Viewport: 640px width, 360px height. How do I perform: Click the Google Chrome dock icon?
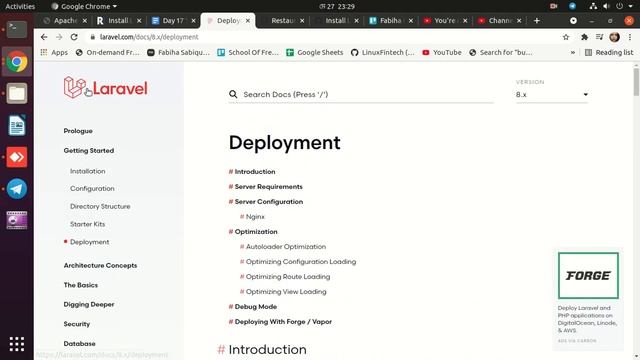17,62
